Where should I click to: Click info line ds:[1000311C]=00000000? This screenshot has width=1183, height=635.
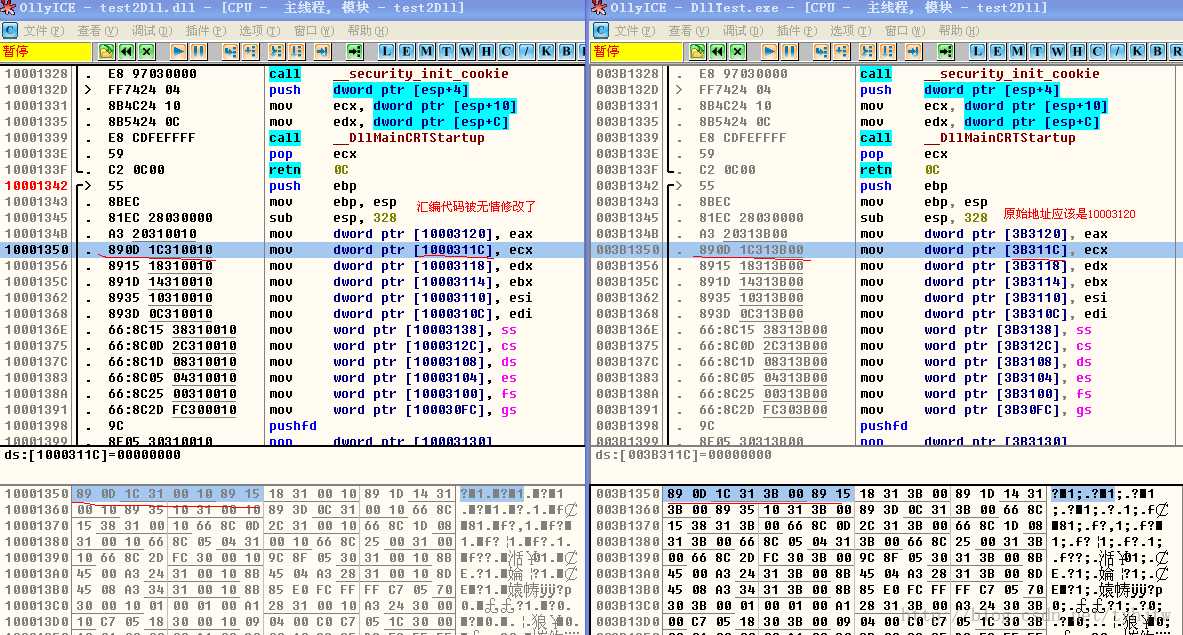tap(93, 455)
